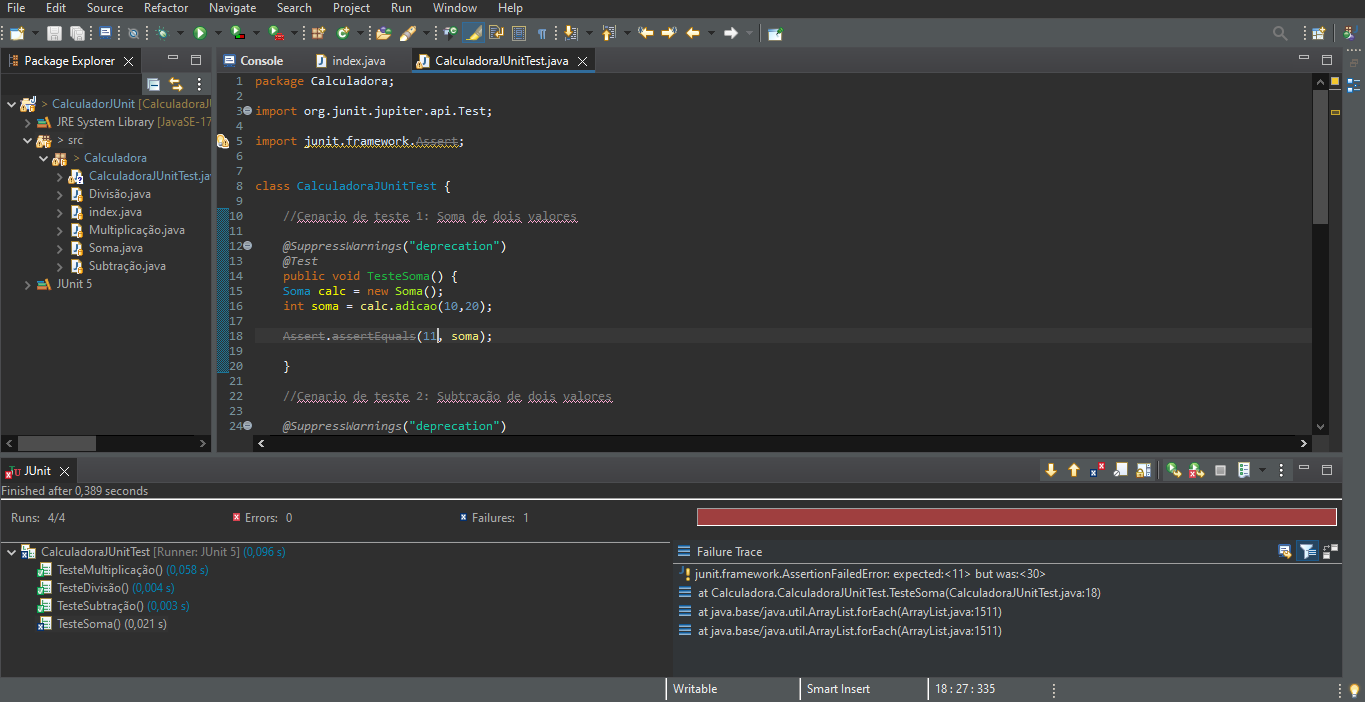Screen dimensions: 1365x702
Task: Jump to Previous Failed Test arrow
Action: [x=1074, y=470]
